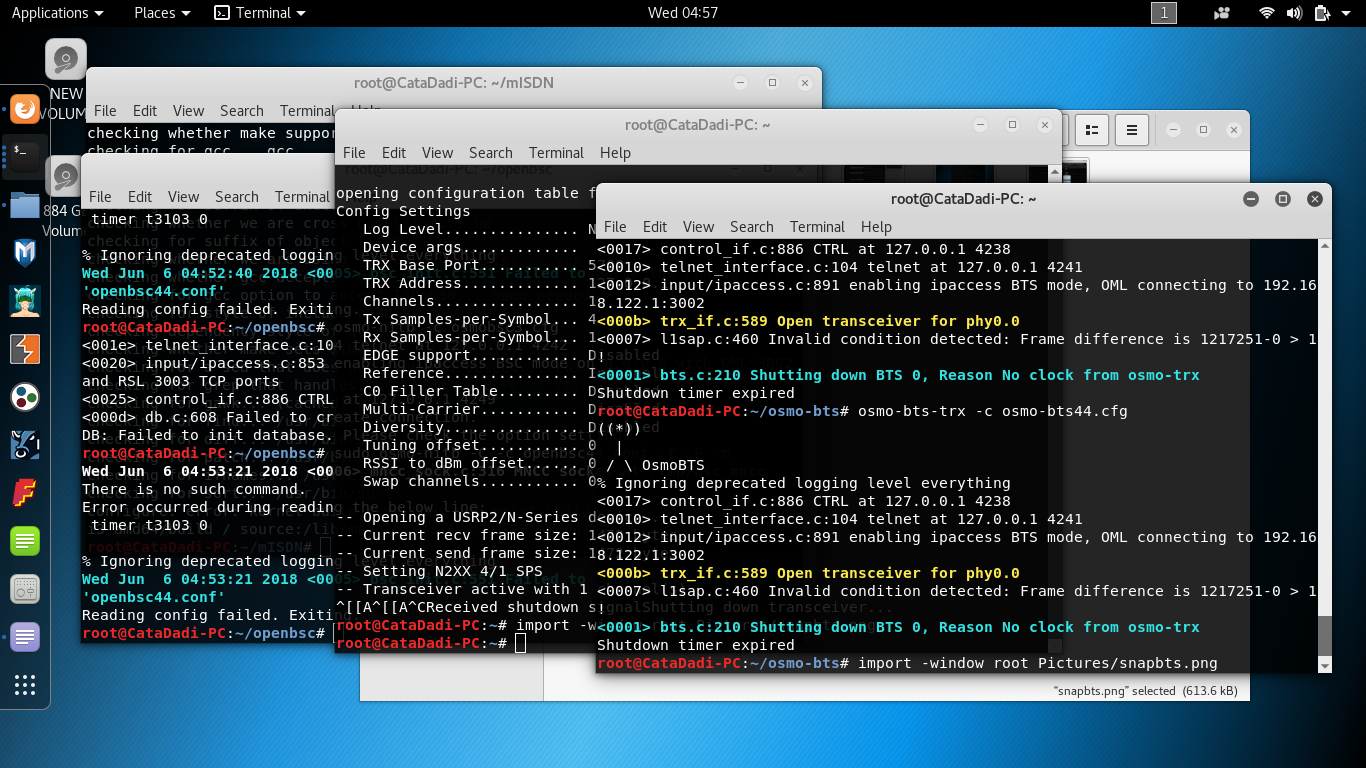Open File menu in the Config Settings terminal
The width and height of the screenshot is (1366, 768).
tap(354, 153)
